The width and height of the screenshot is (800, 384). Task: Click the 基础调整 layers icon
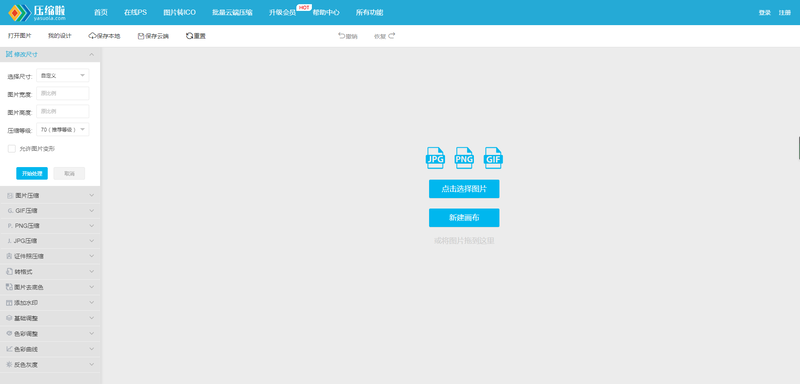9,318
